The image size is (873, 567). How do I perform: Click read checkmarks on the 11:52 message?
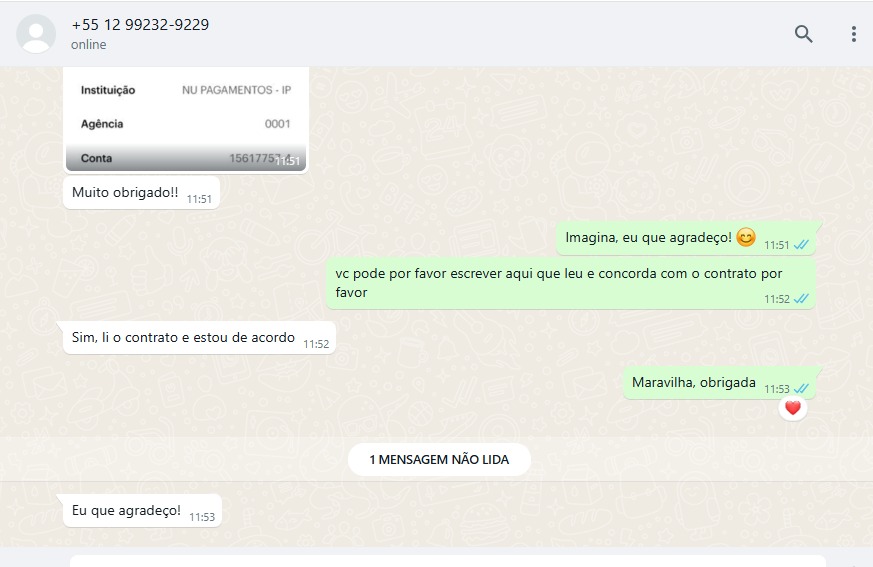click(801, 299)
